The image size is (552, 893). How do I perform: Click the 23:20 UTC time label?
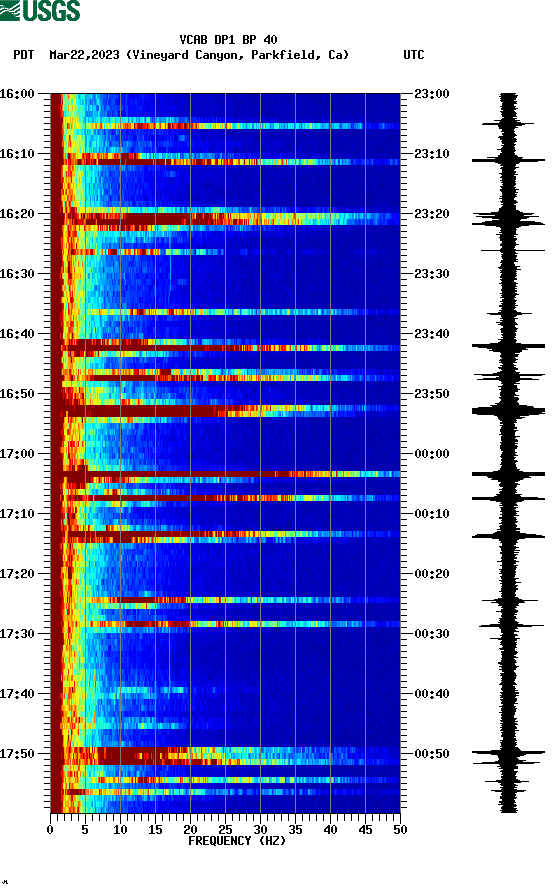[x=432, y=214]
